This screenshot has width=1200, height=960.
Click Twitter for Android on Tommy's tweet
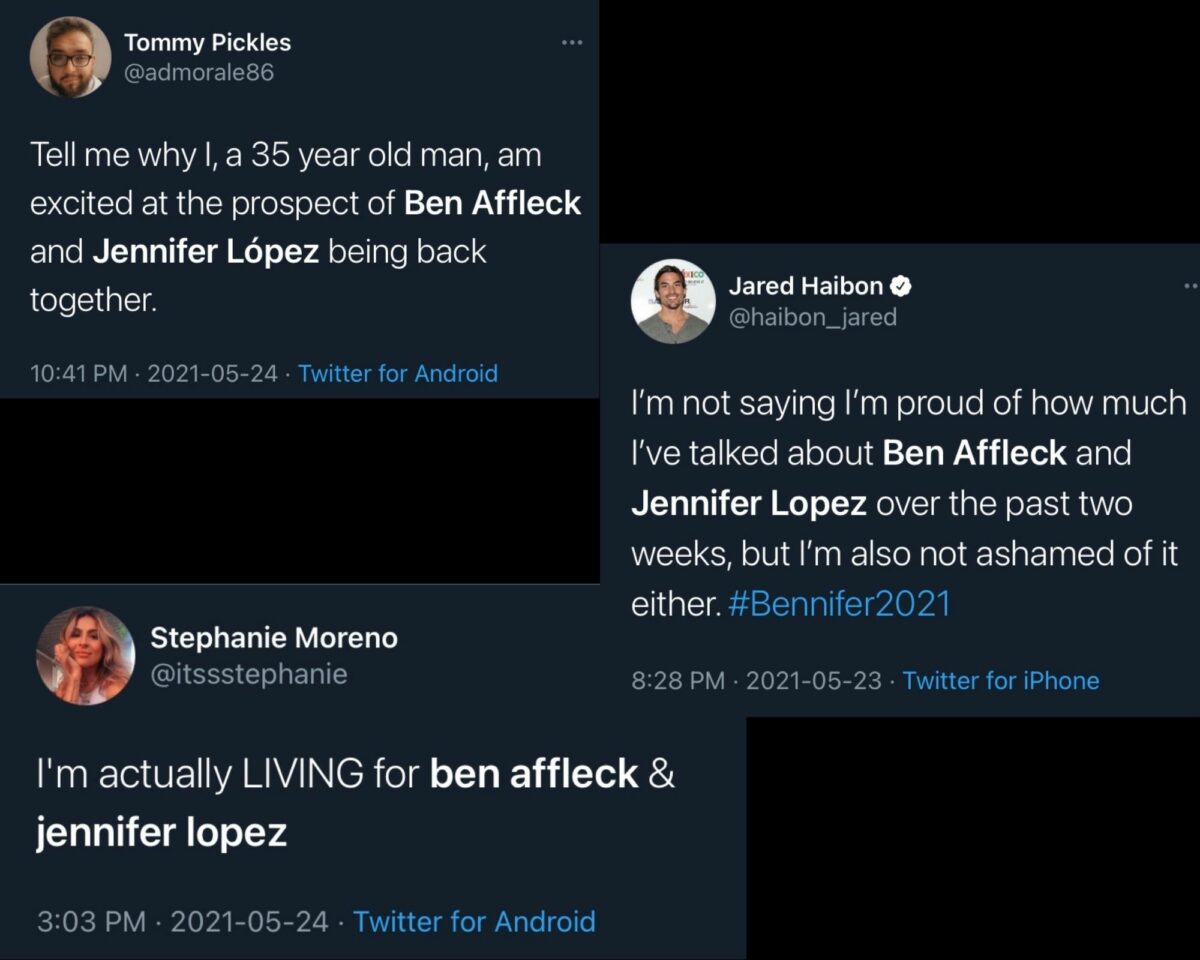point(398,374)
